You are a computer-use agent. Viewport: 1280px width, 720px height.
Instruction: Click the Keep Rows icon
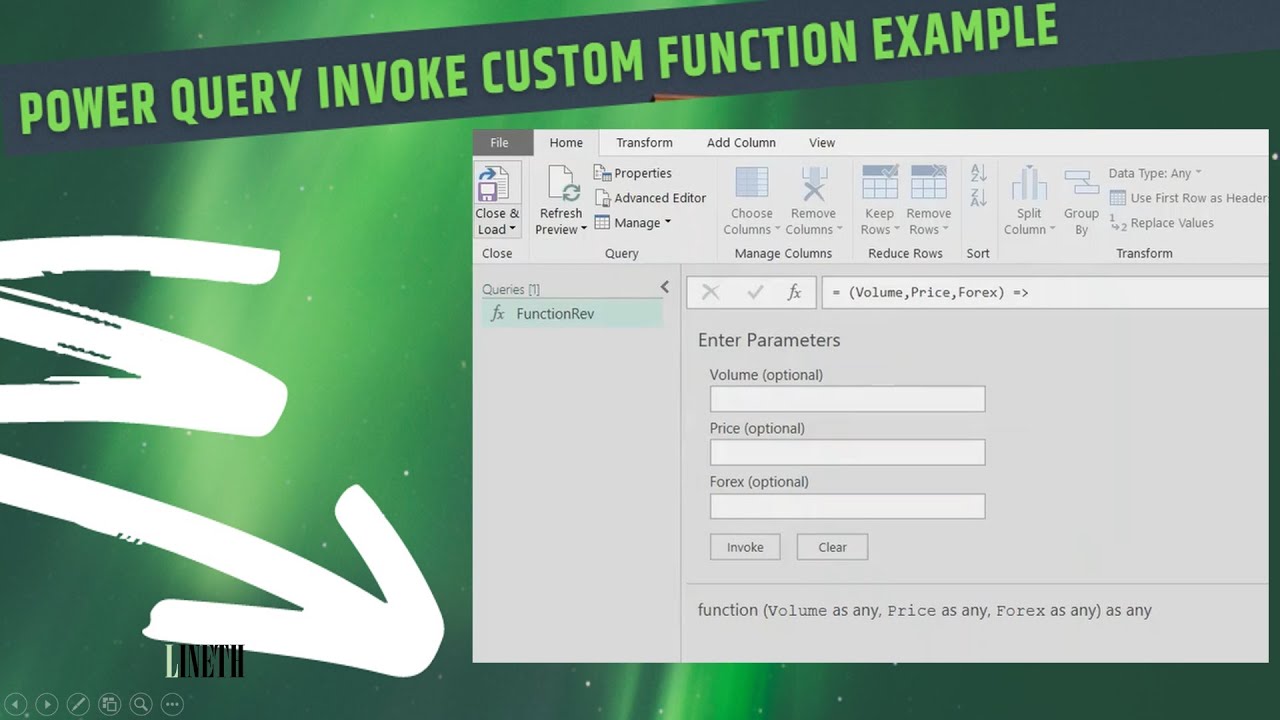[880, 183]
